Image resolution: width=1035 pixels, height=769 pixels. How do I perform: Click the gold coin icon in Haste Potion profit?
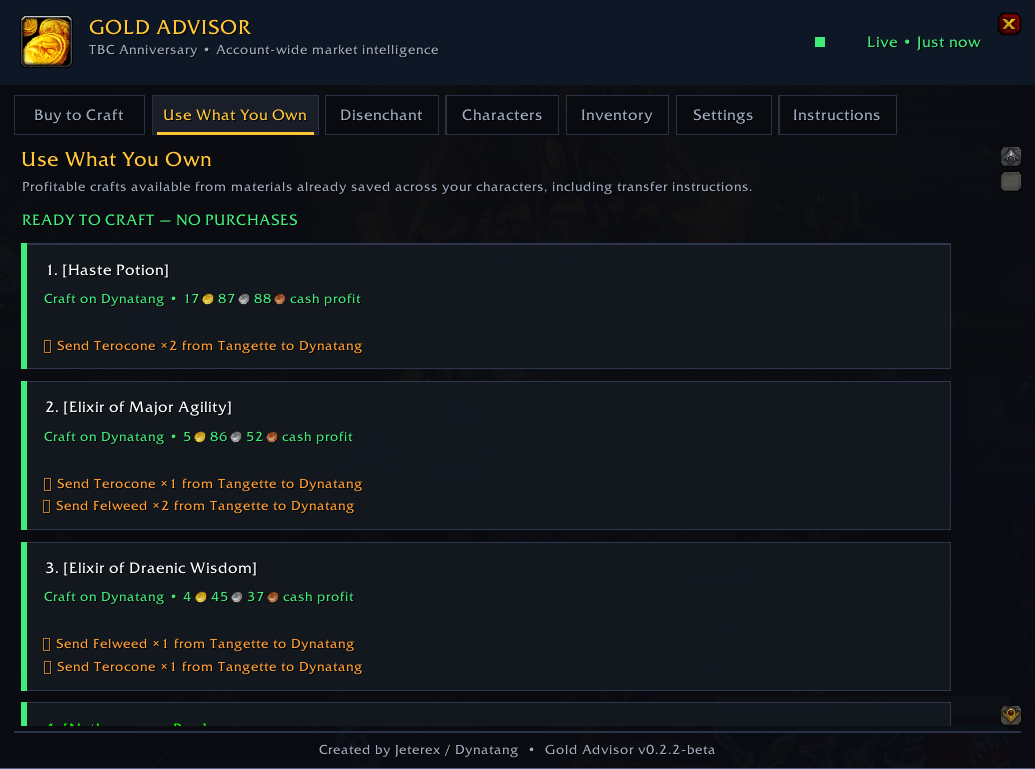208,299
